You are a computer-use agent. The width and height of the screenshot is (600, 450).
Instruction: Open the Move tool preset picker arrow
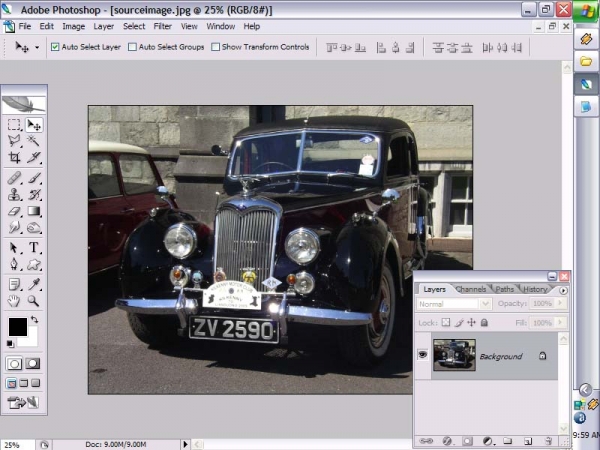[37, 47]
